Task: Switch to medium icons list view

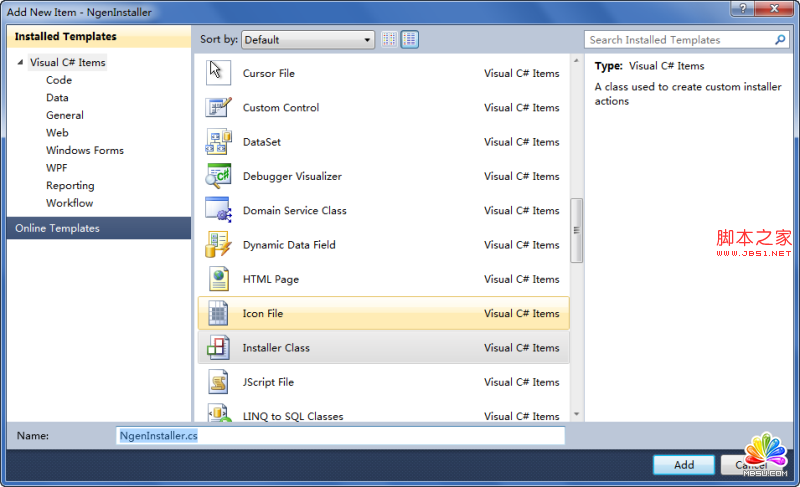Action: (x=410, y=40)
